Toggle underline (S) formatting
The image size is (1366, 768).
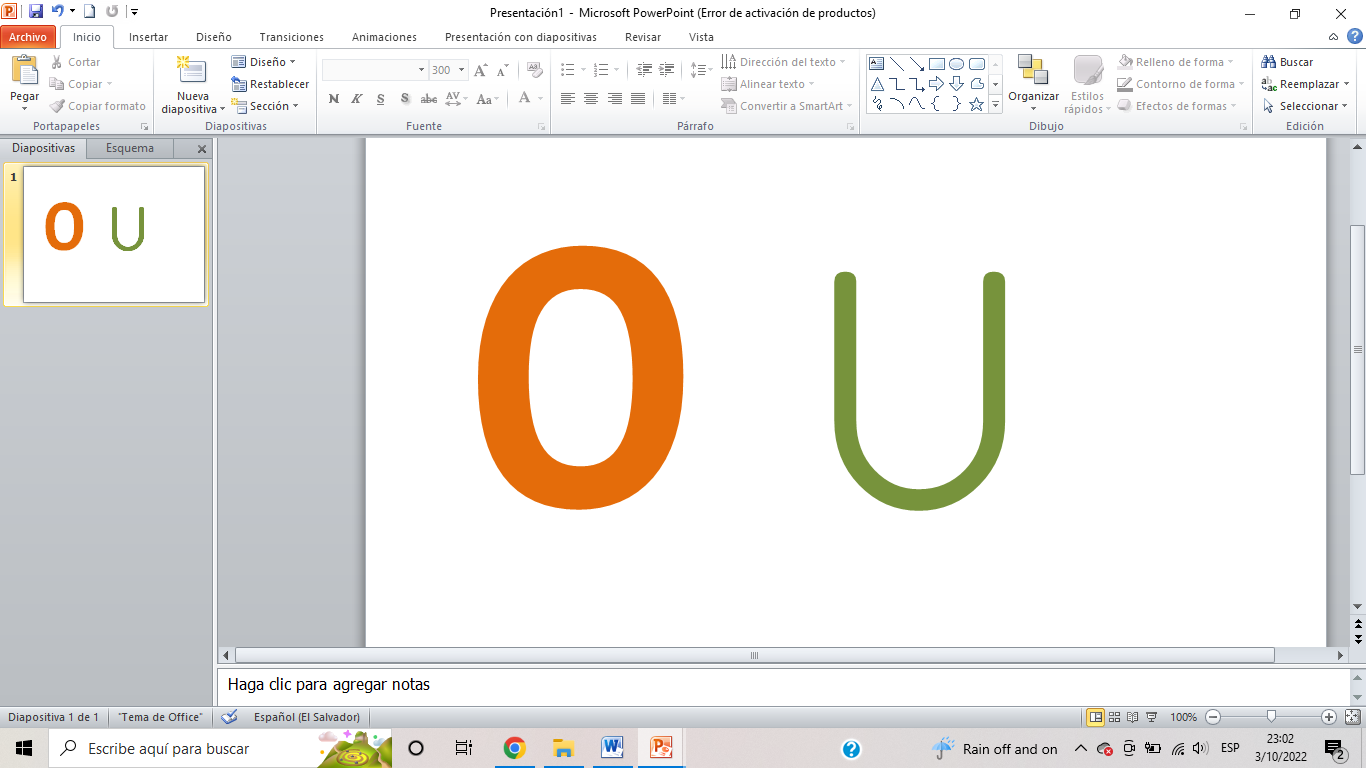(x=380, y=99)
